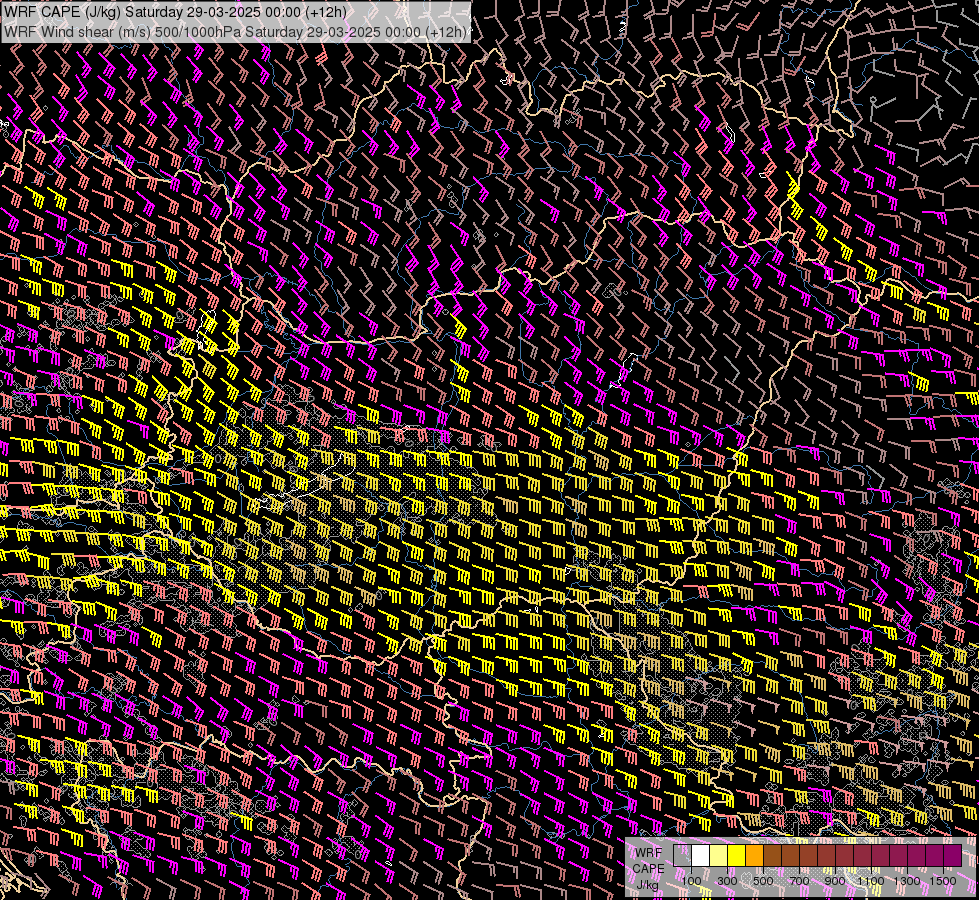Click the WRF Wind shear title line
Viewport: 979px width, 900px height.
(x=235, y=32)
